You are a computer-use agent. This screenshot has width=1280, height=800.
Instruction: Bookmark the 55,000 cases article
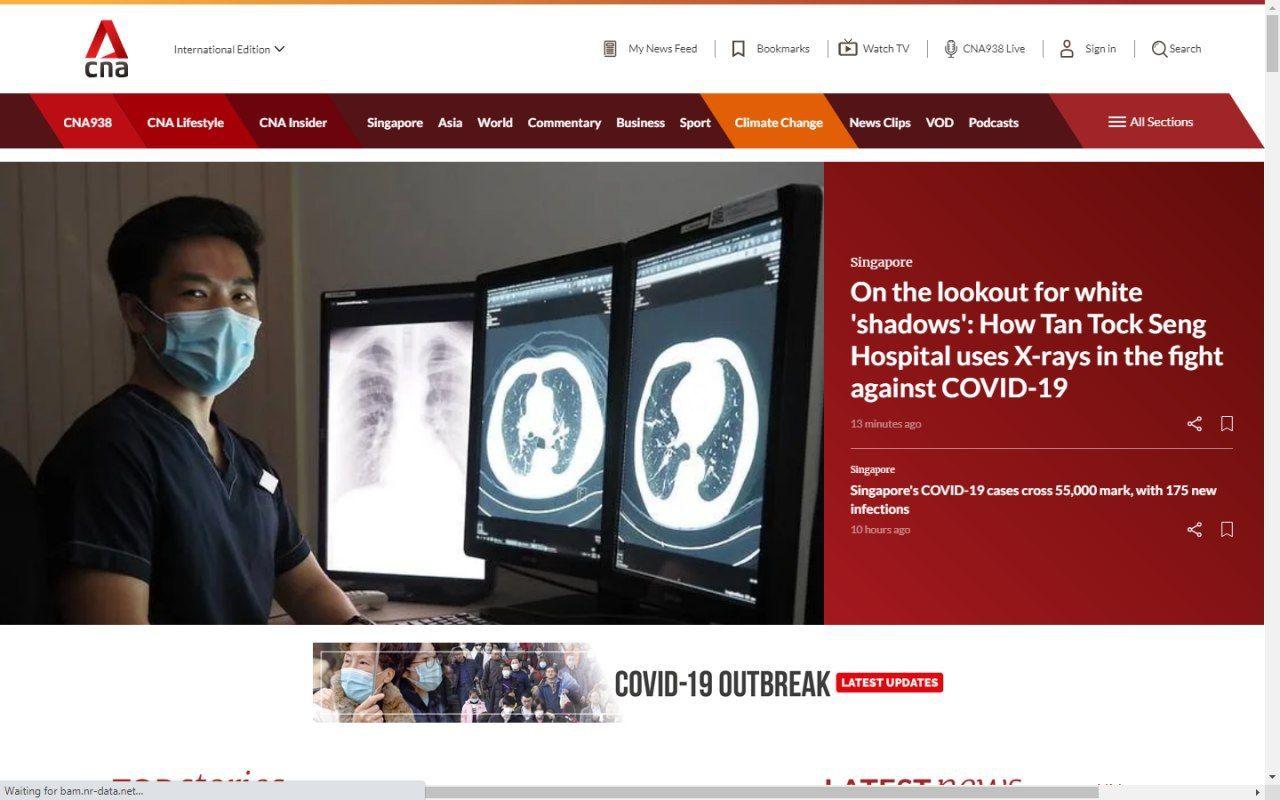pos(1227,530)
